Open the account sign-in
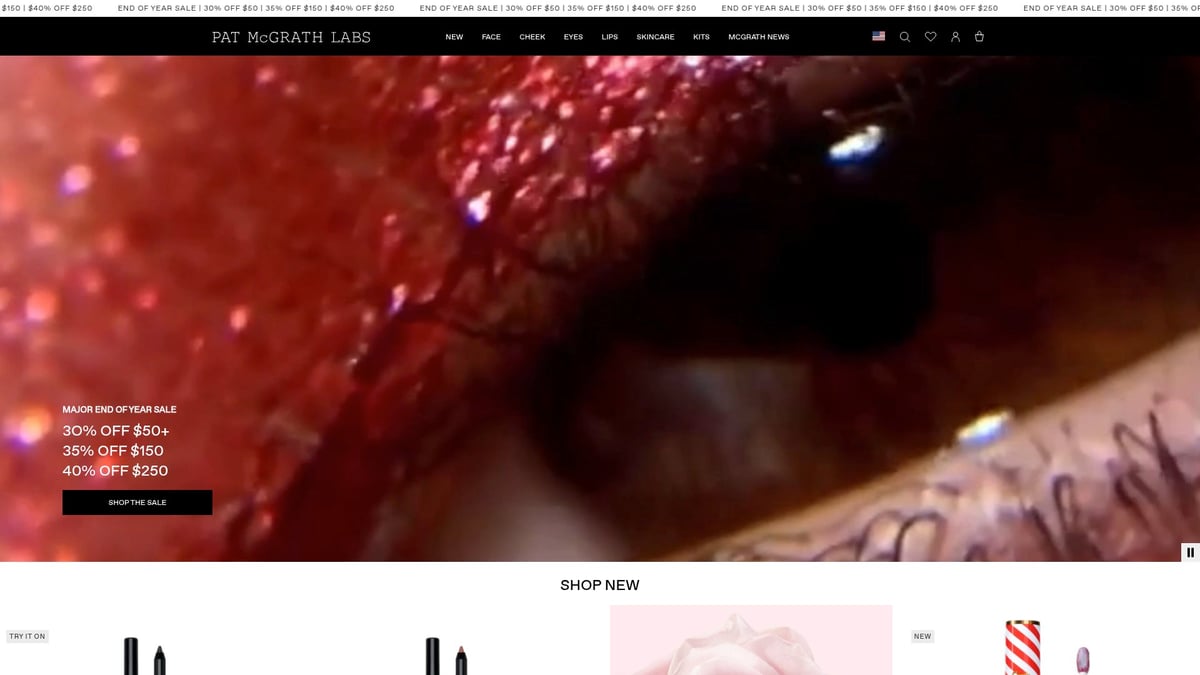 [955, 36]
